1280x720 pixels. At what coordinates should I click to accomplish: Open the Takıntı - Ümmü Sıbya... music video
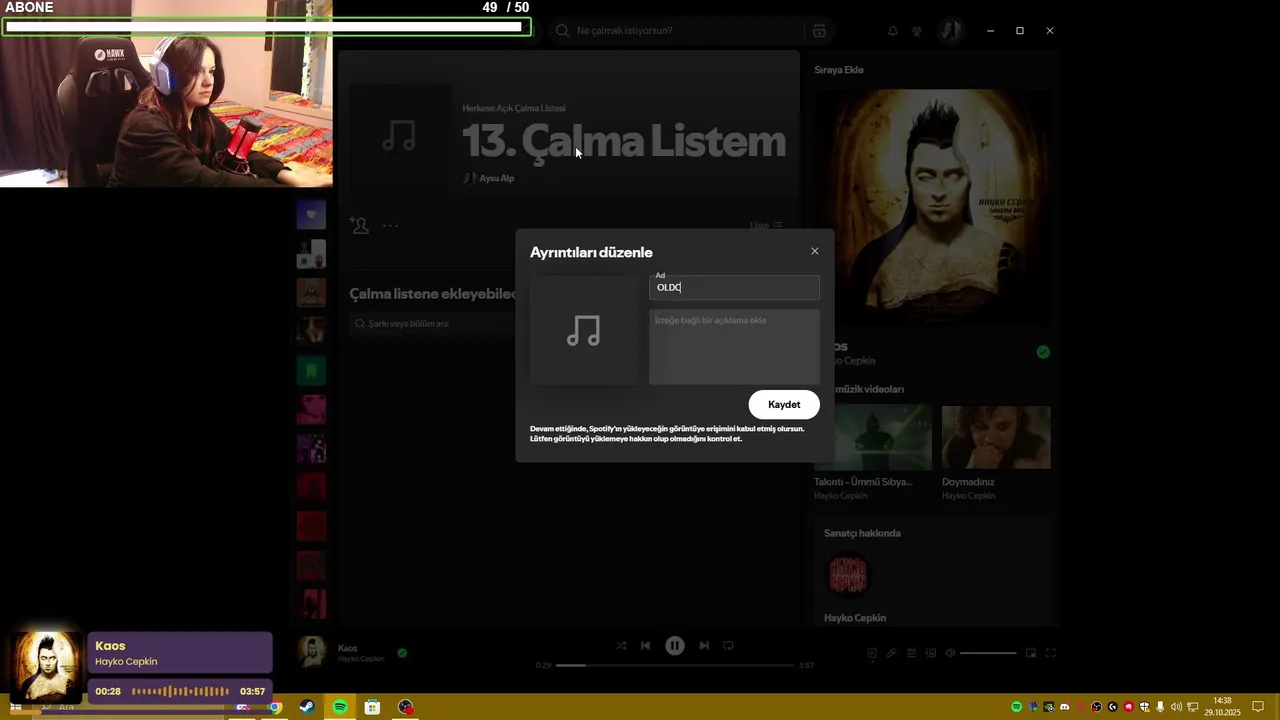(873, 437)
